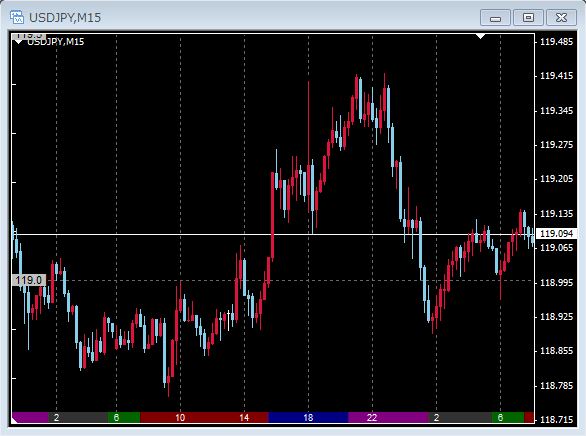Minimize the USDJPY,M15 chart window

pyautogui.click(x=495, y=18)
